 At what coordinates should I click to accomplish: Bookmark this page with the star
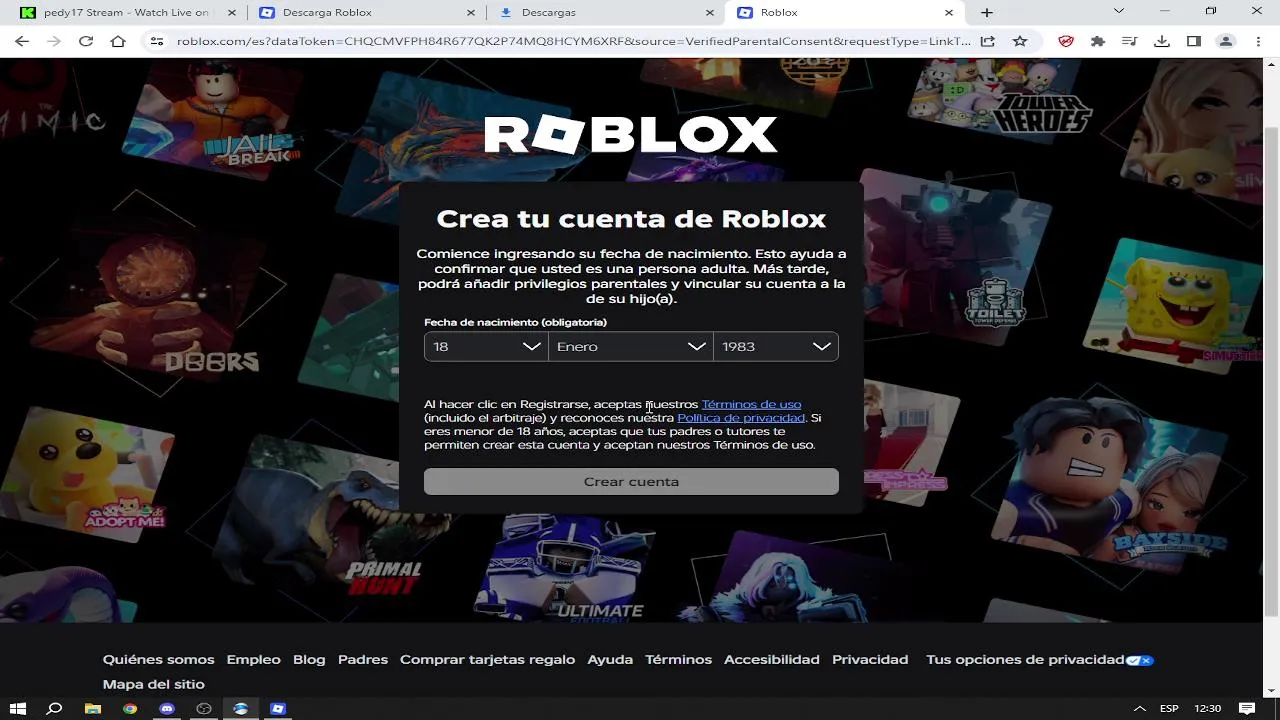click(x=1019, y=41)
